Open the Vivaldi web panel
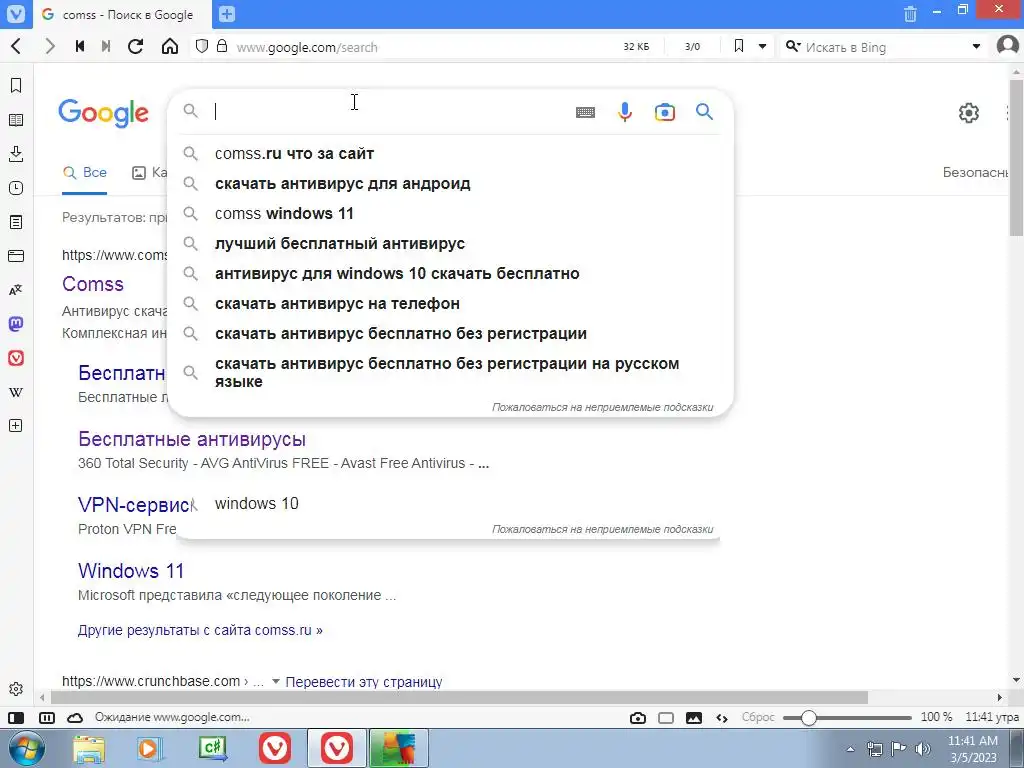The width and height of the screenshot is (1024, 768). (16, 358)
